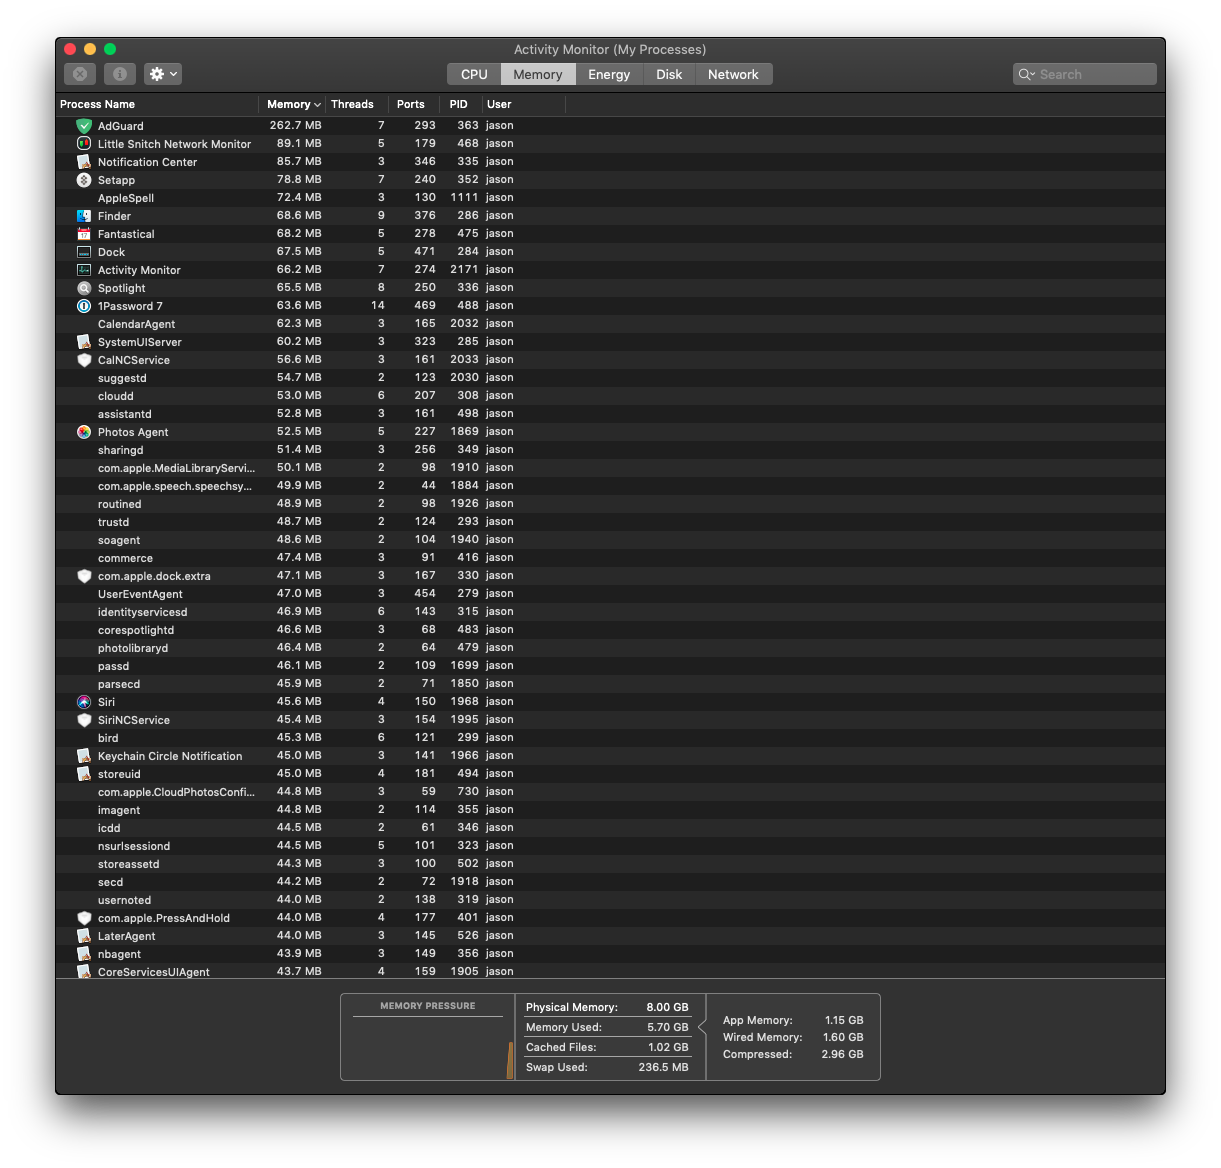The image size is (1221, 1168).
Task: Click the Spotlight magnifier icon
Action: [x=84, y=288]
